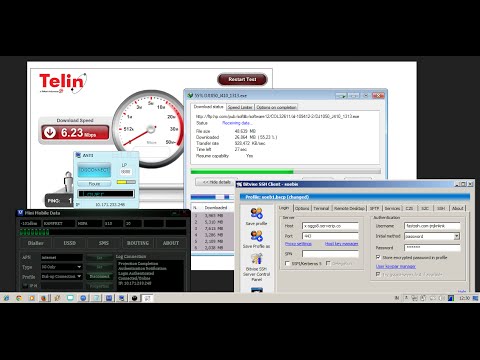Click the yellow LP level bar in ANTI
Screen dimensions: 480x360
[x=126, y=182]
